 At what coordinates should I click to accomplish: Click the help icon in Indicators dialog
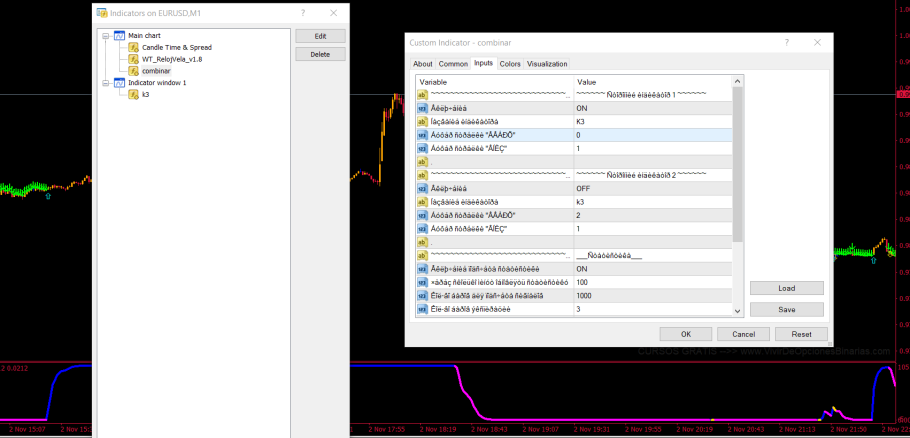coord(303,13)
